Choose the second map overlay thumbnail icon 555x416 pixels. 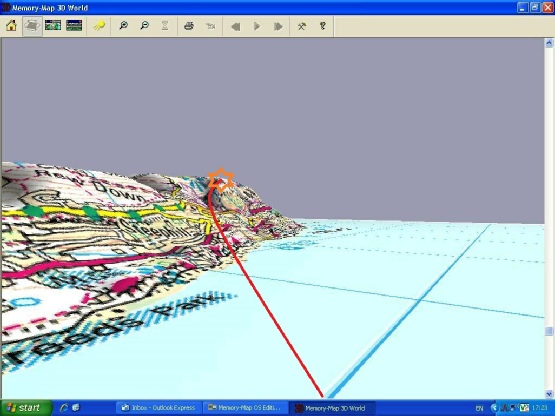[x=74, y=25]
